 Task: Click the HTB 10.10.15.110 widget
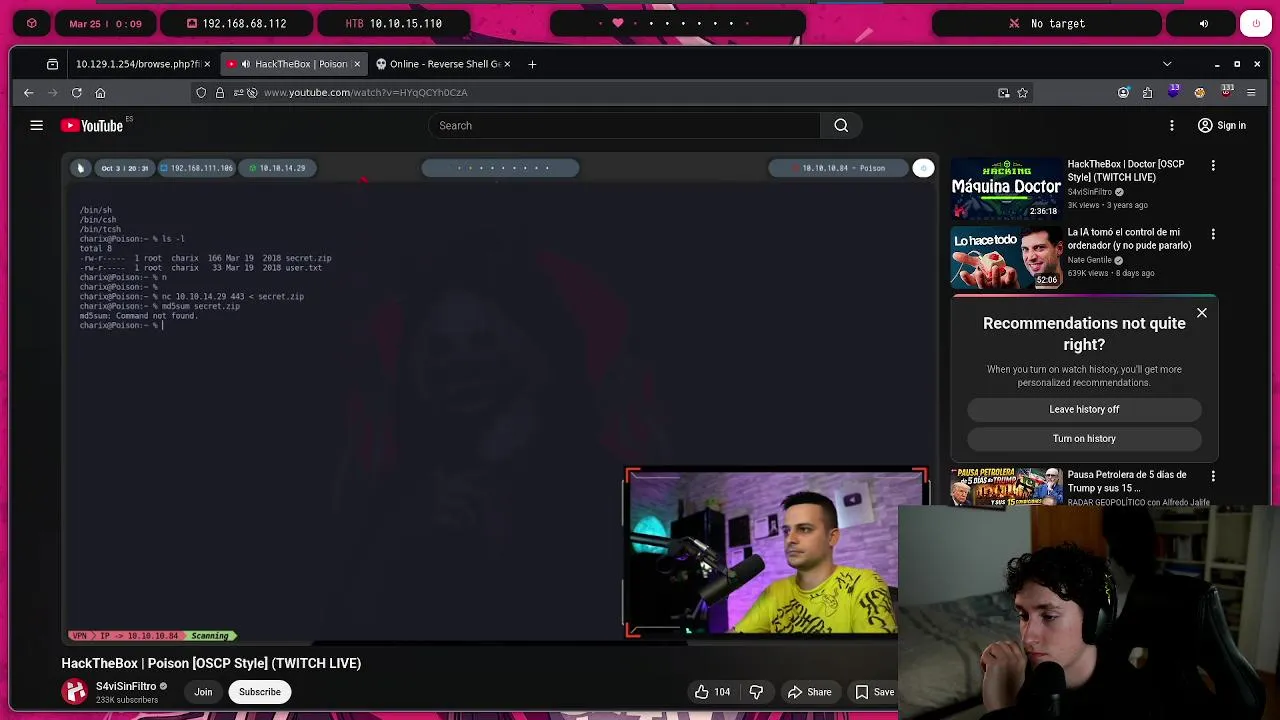[393, 23]
